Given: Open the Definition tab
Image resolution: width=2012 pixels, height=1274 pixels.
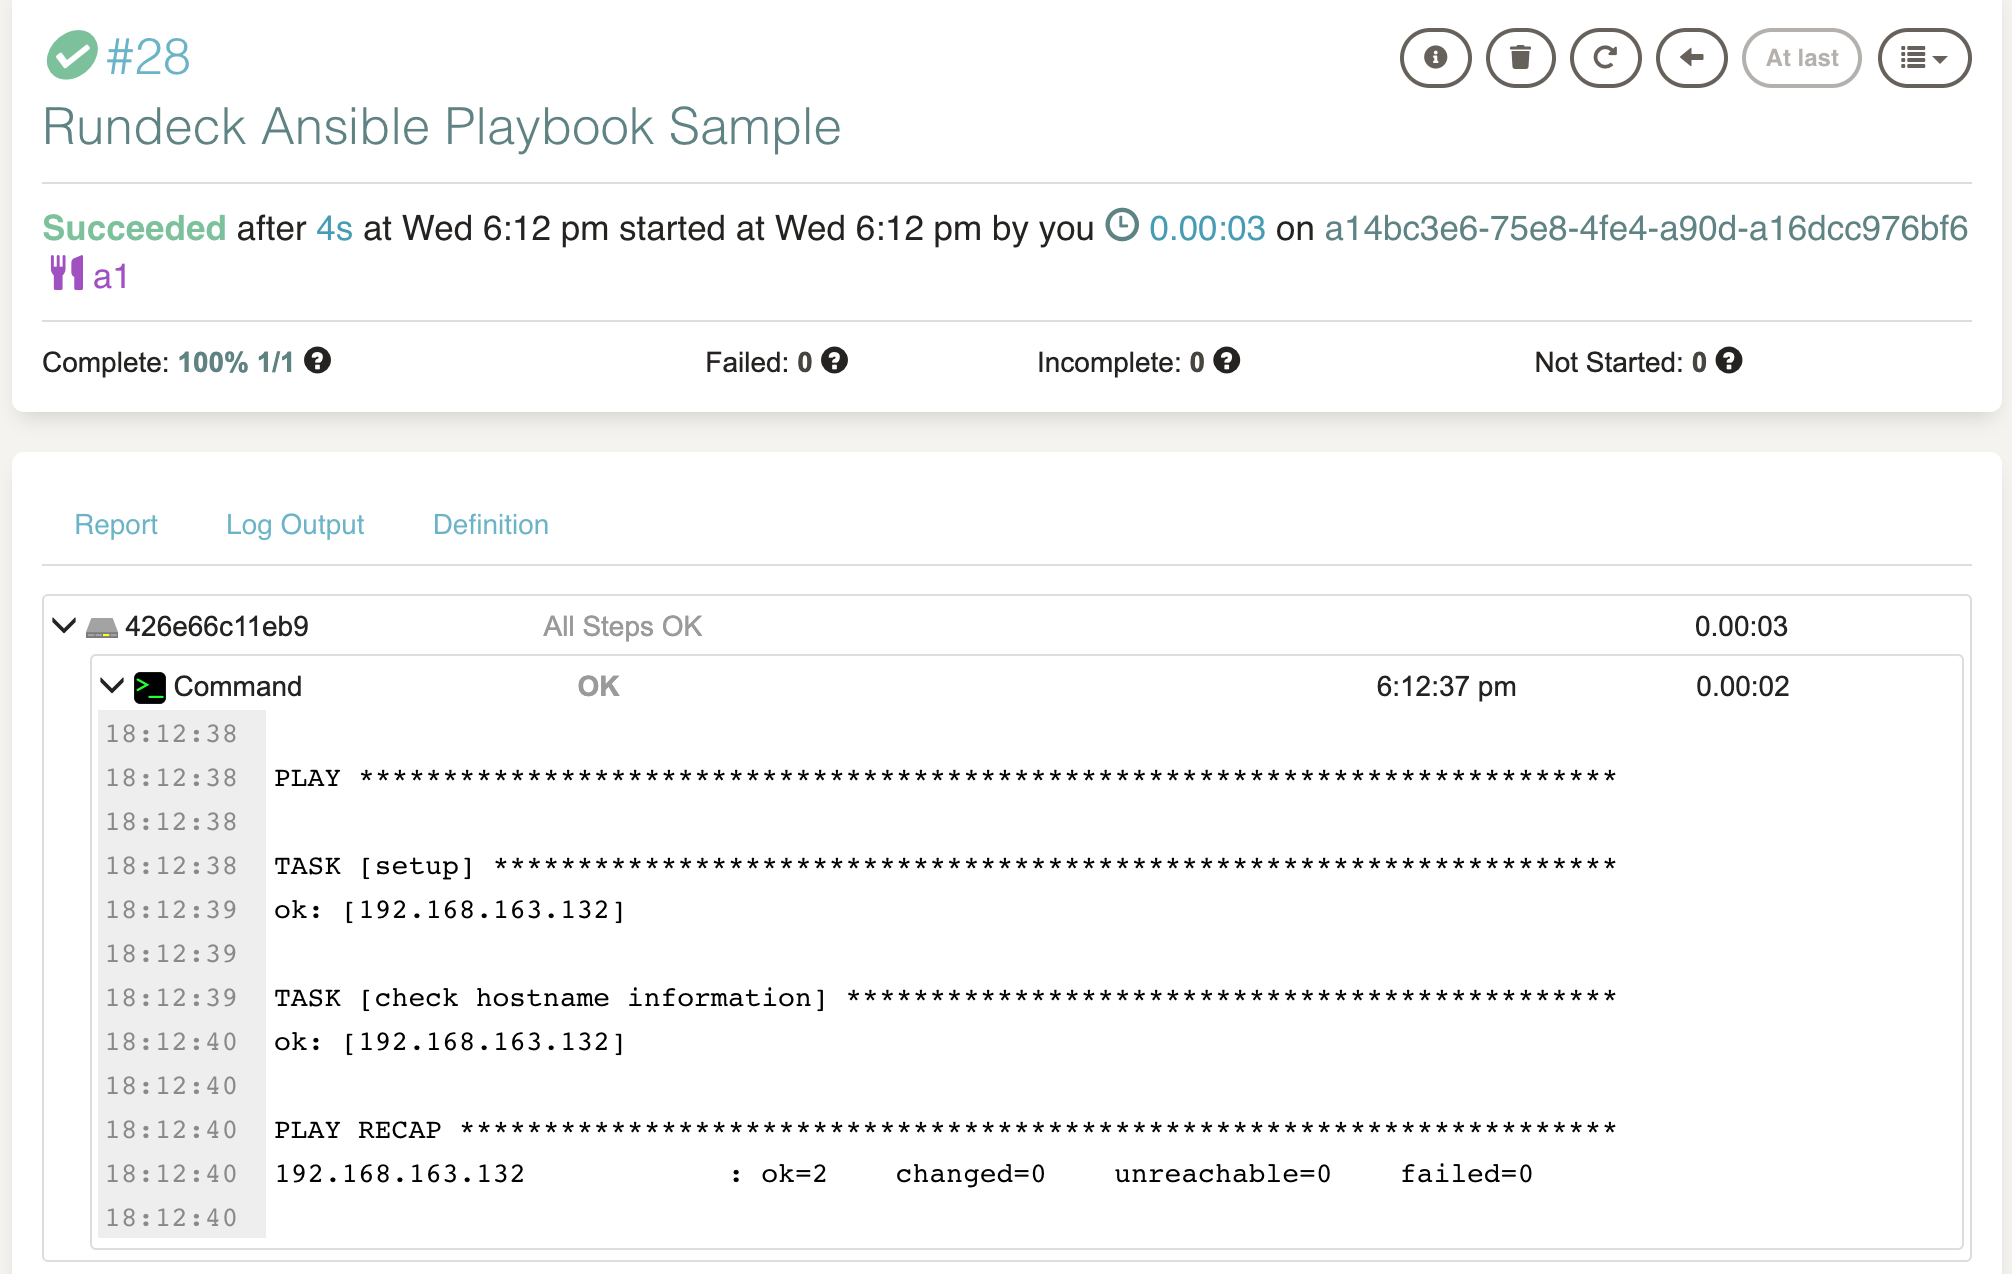Looking at the screenshot, I should [490, 524].
